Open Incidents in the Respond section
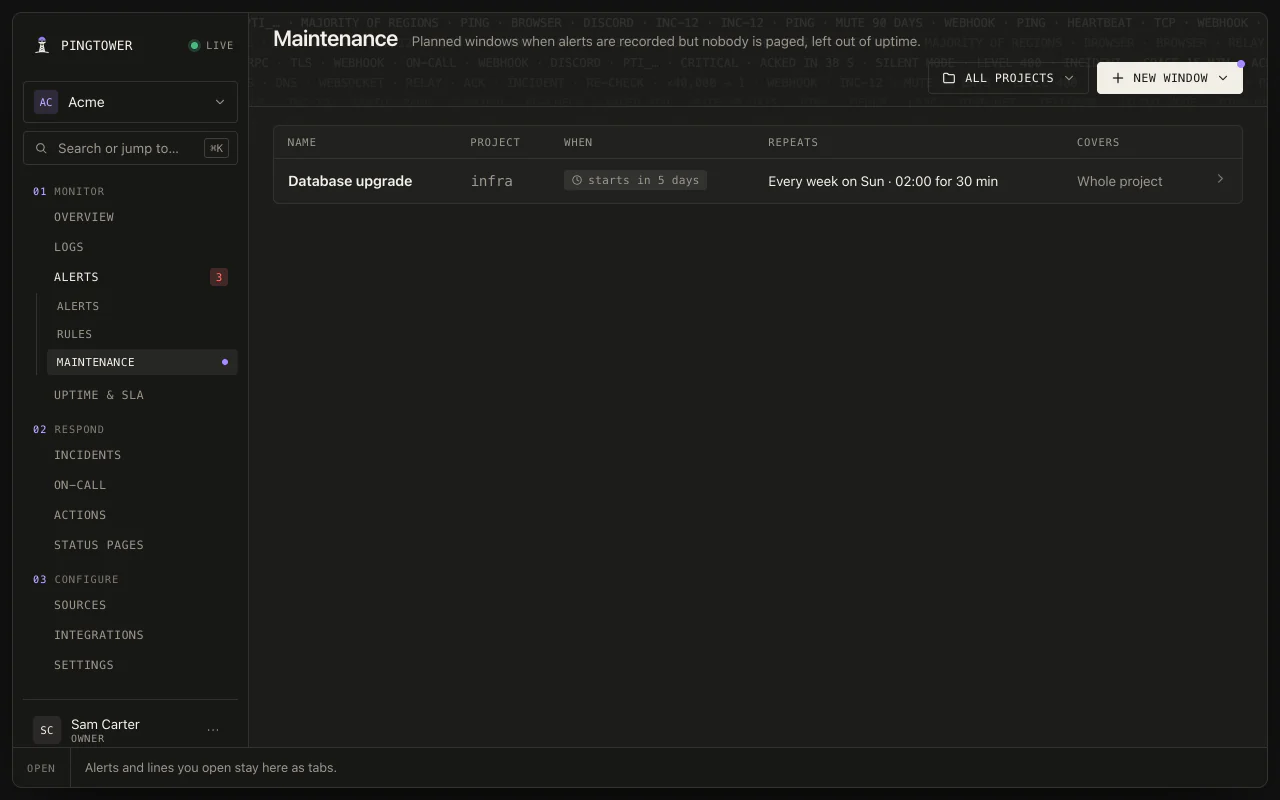Viewport: 1280px width, 800px height. [87, 455]
